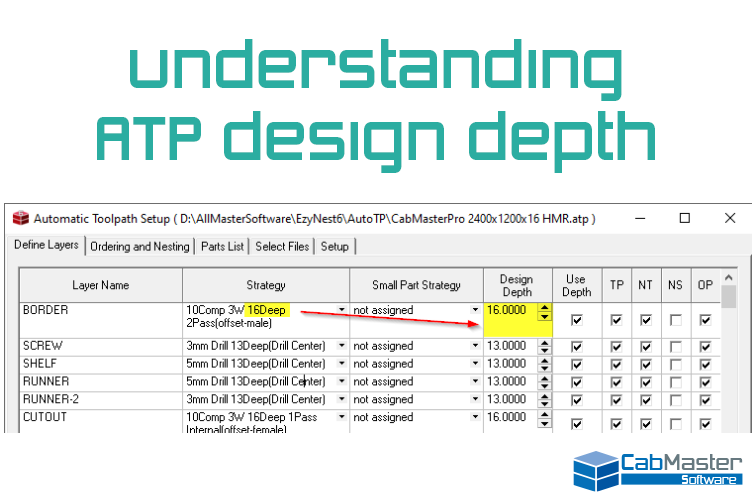Open RUNNER-2 small part strategy dropdown
The height and width of the screenshot is (500, 752).
pos(475,399)
